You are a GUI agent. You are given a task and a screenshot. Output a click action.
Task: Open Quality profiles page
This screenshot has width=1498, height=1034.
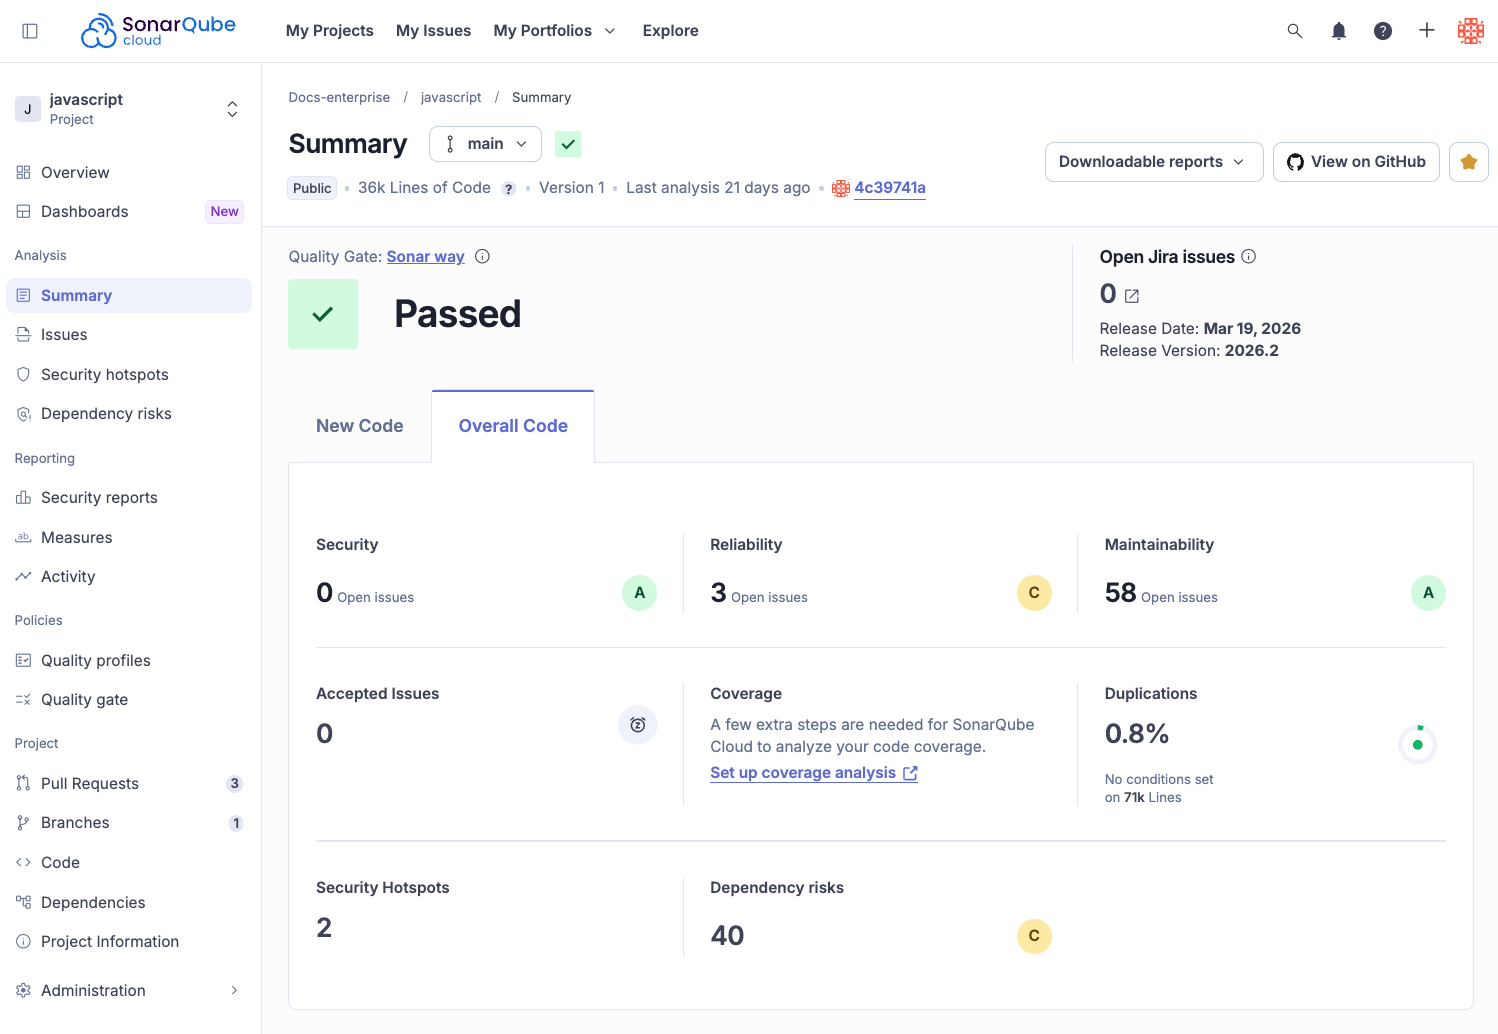(129, 661)
